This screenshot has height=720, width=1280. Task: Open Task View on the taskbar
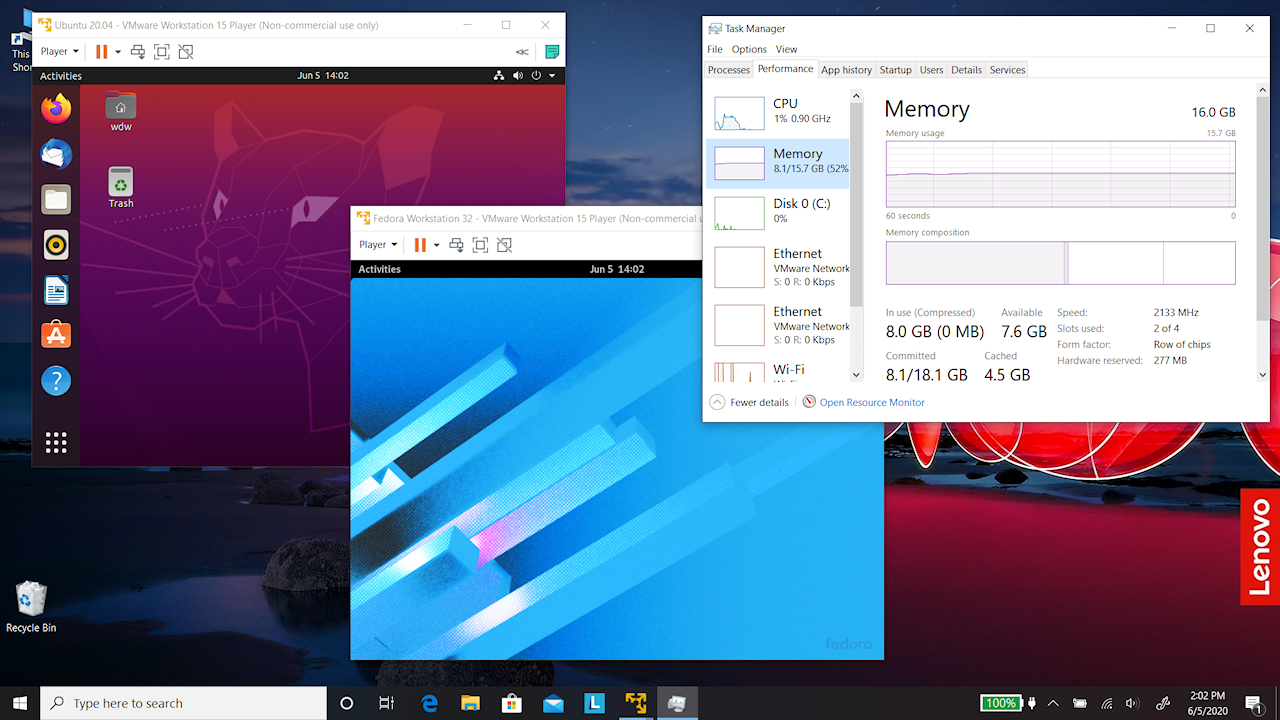pyautogui.click(x=387, y=703)
